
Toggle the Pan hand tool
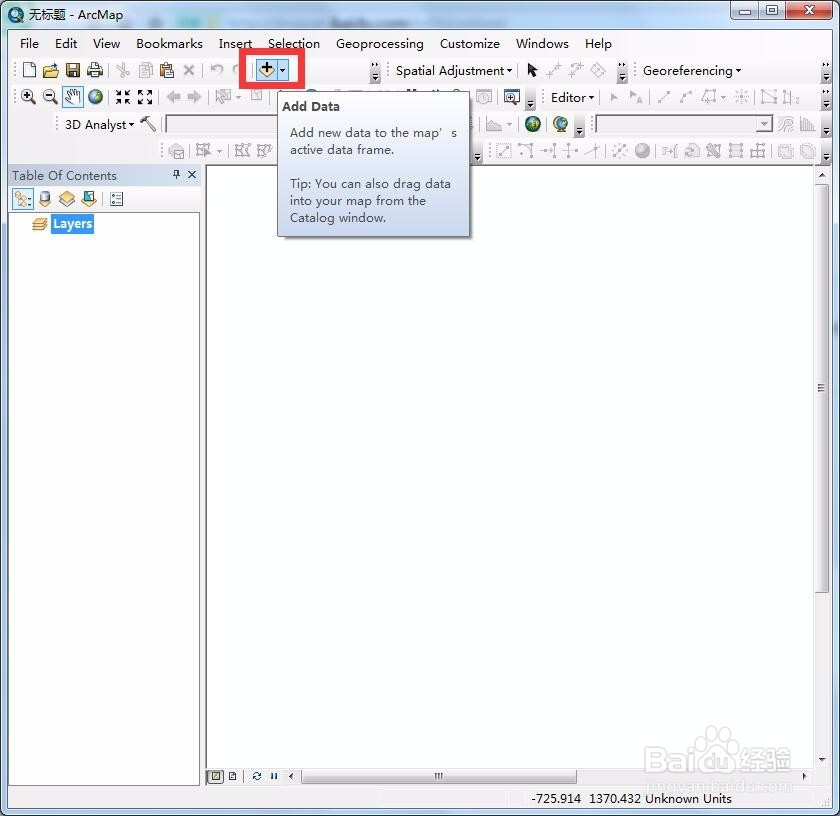tap(73, 97)
